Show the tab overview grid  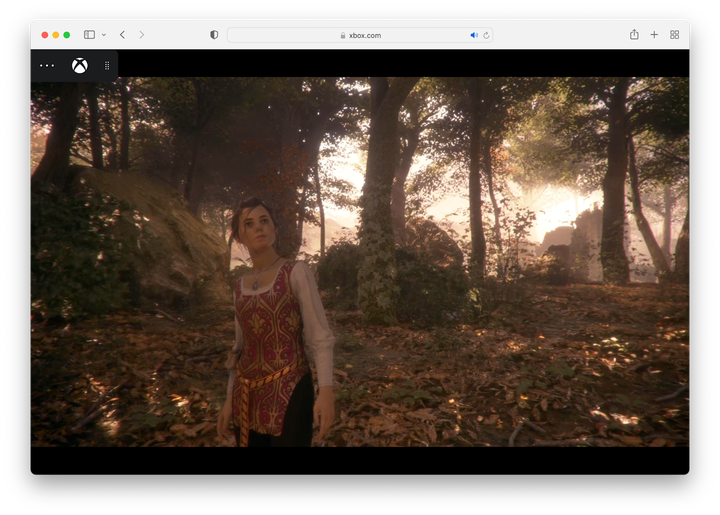point(674,35)
